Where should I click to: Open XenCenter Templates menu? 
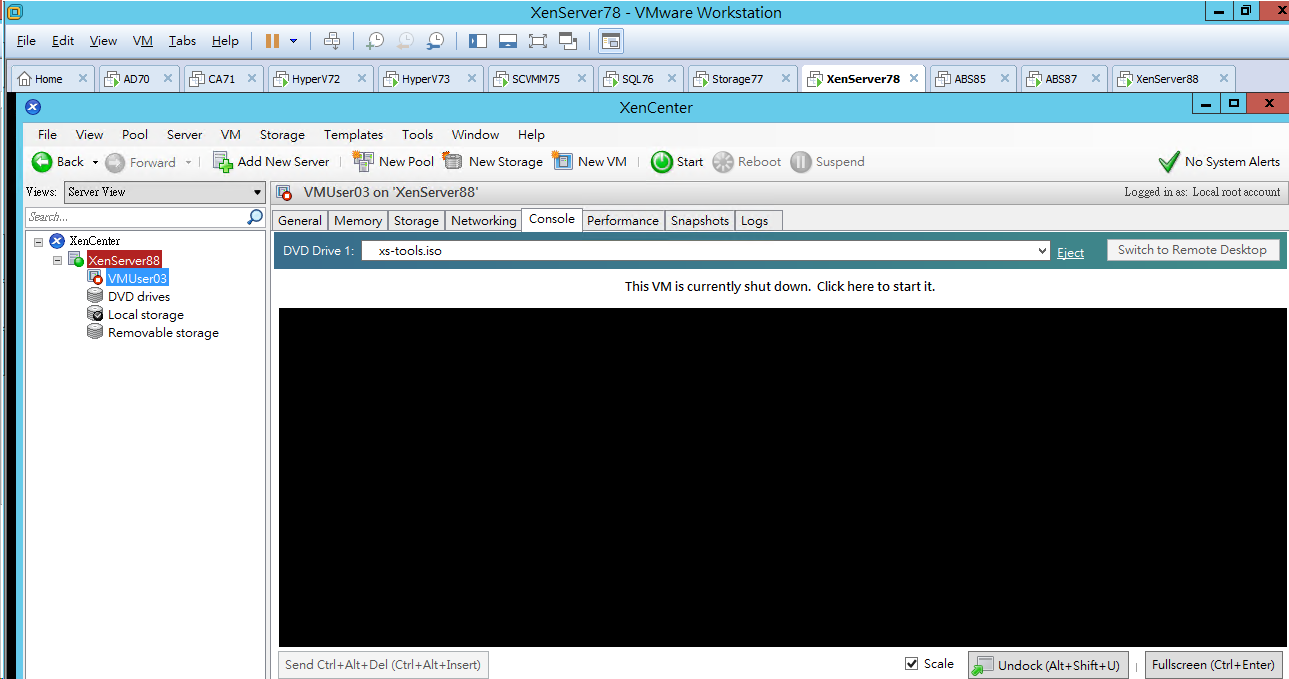(353, 134)
